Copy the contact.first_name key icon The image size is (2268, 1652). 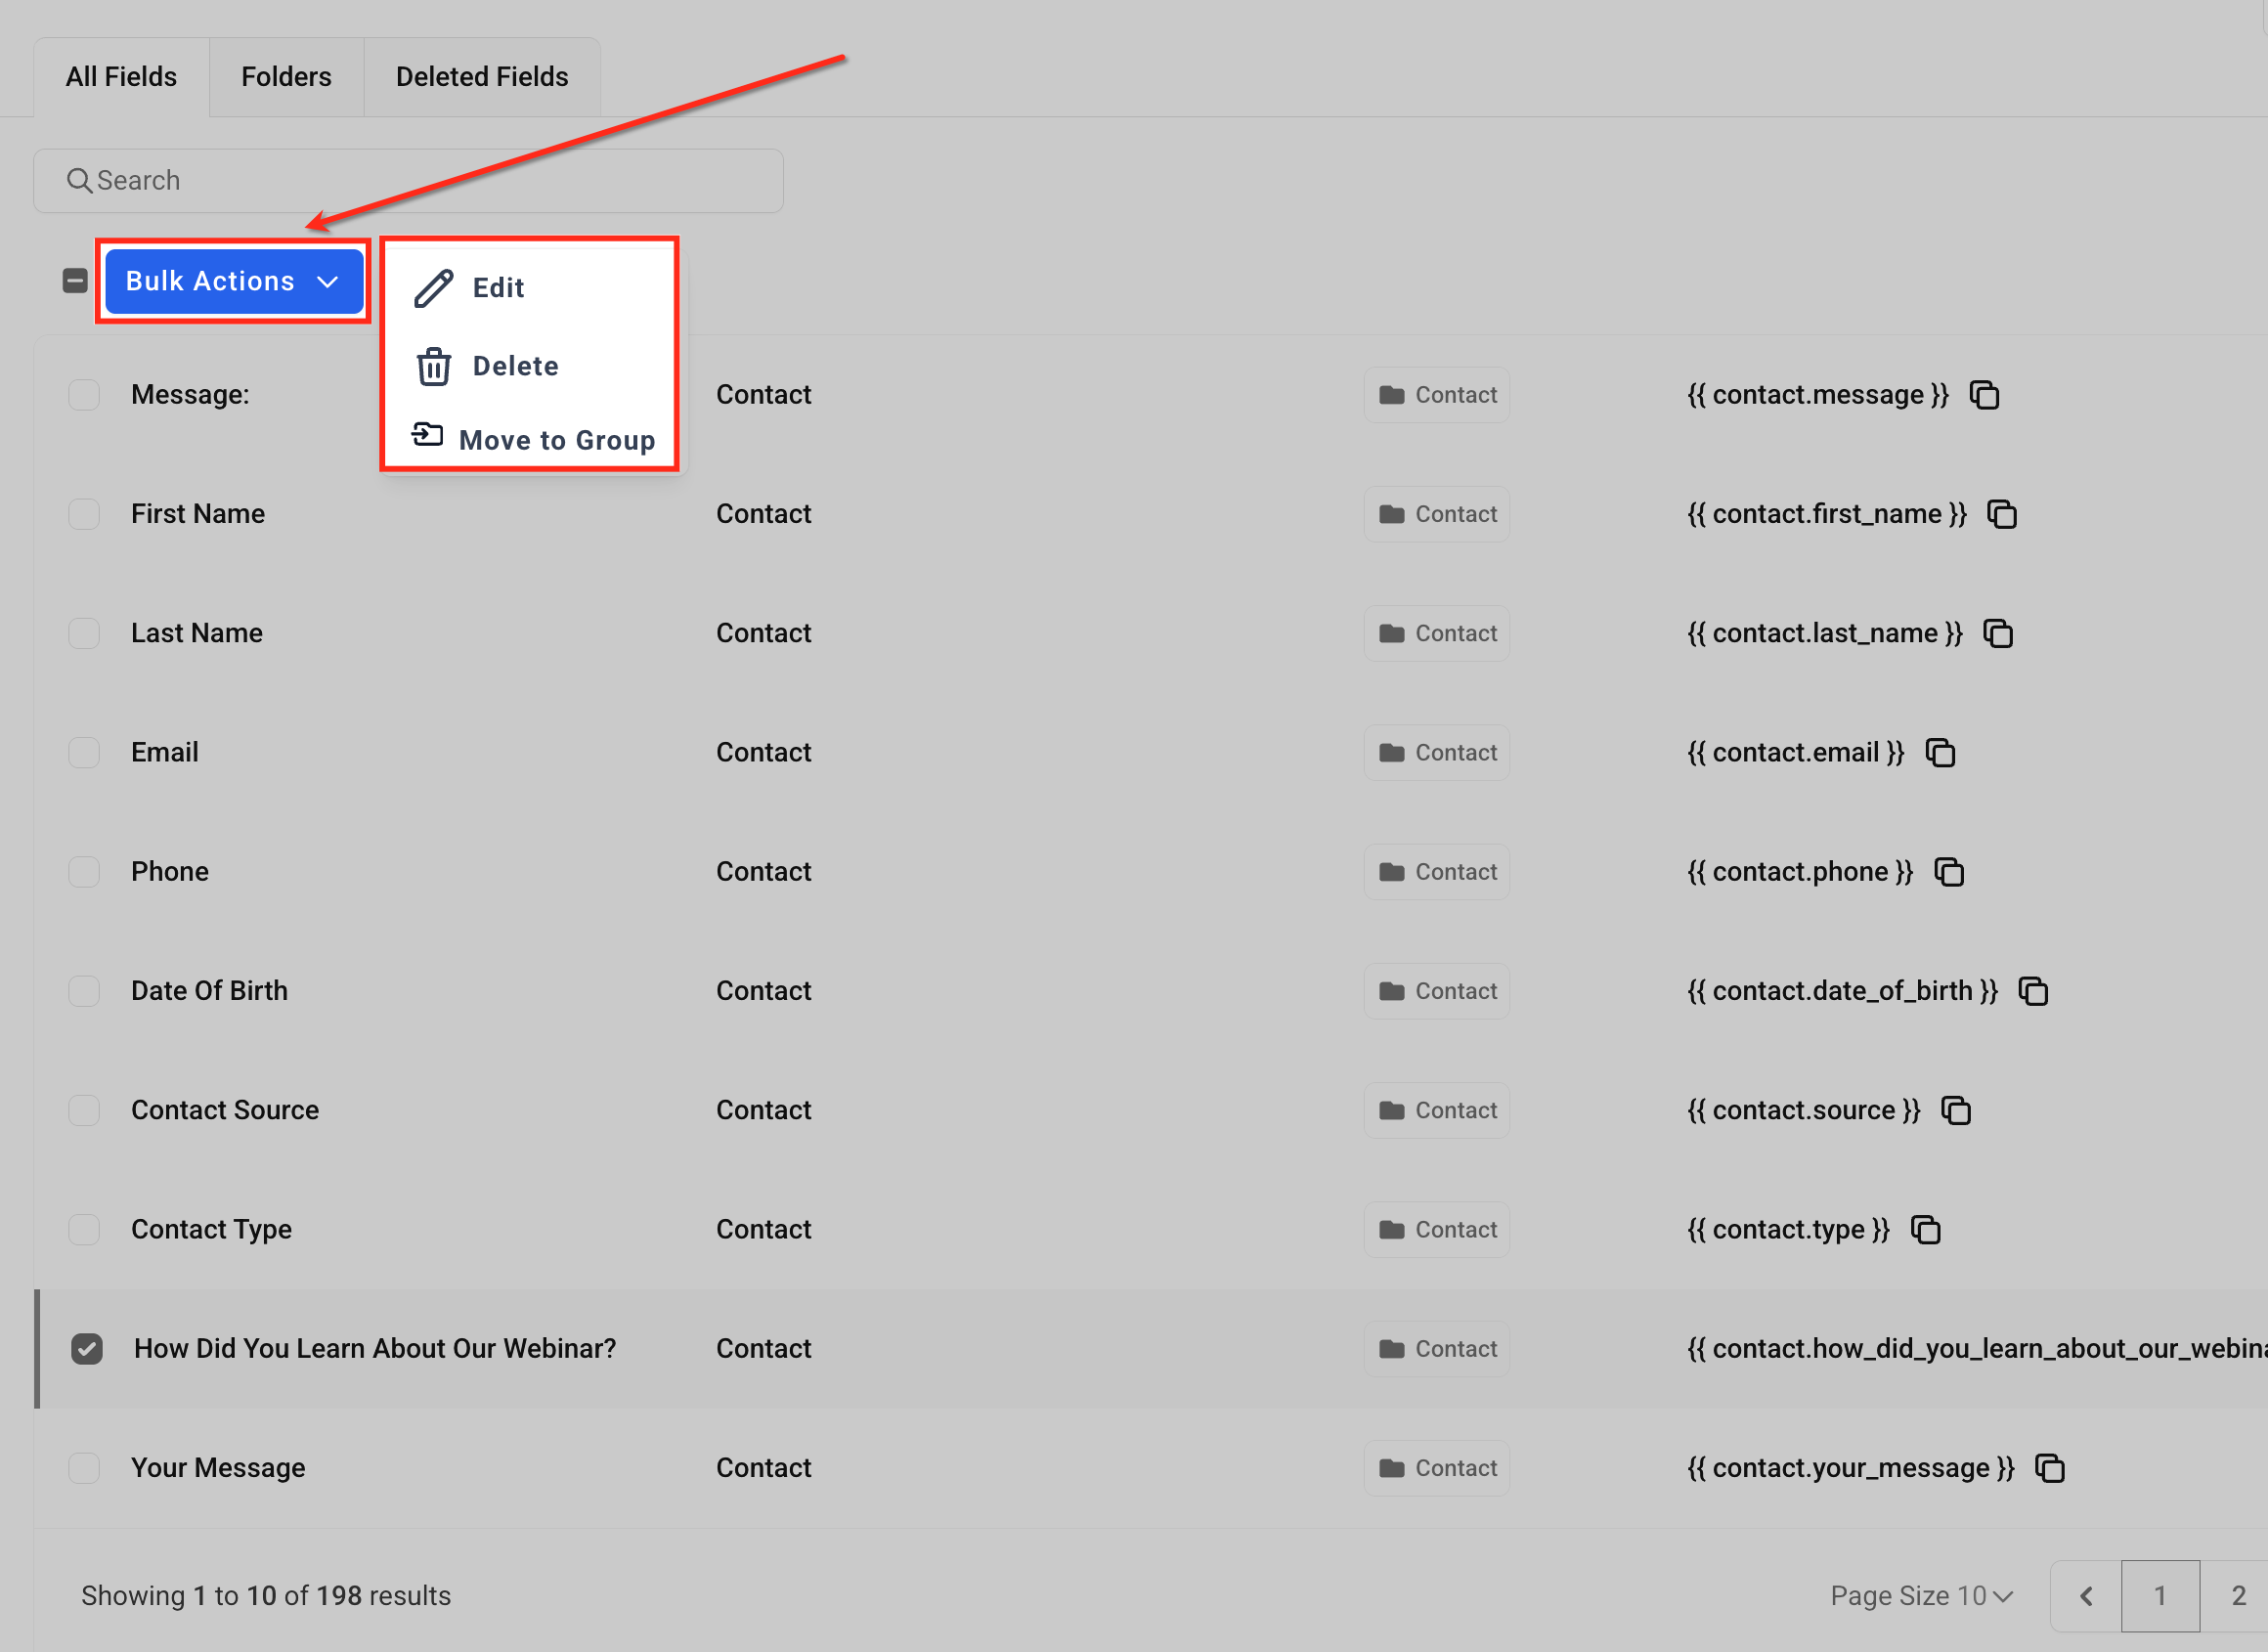pos(2002,514)
